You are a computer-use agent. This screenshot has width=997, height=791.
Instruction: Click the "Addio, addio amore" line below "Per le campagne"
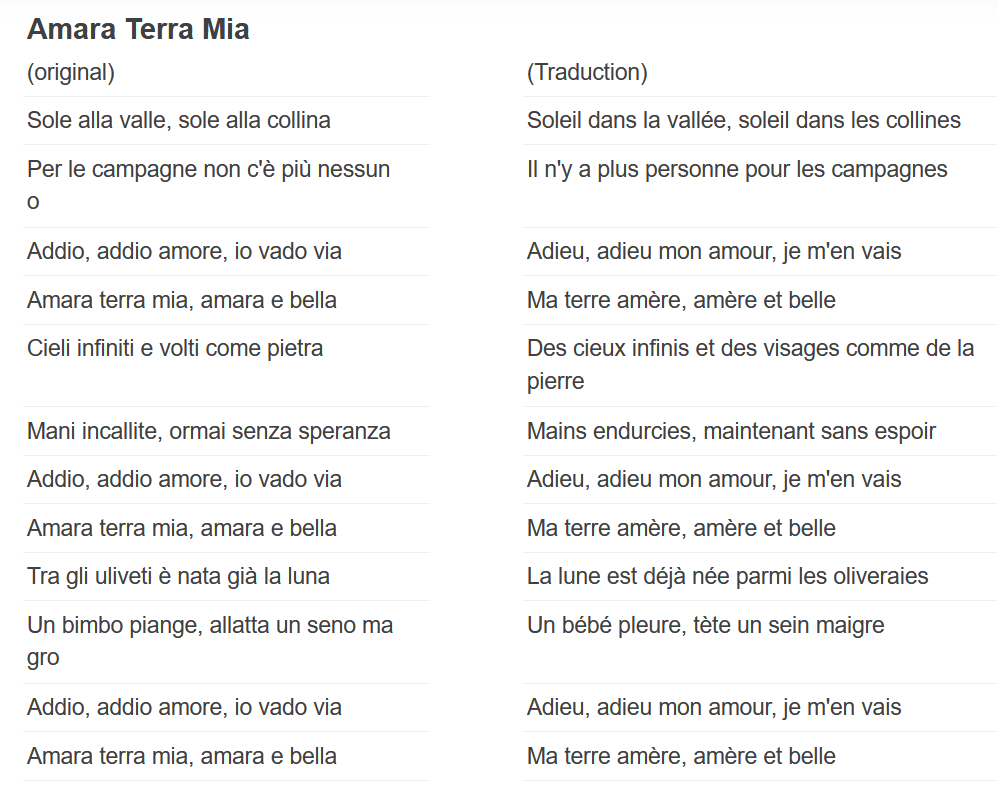(184, 251)
